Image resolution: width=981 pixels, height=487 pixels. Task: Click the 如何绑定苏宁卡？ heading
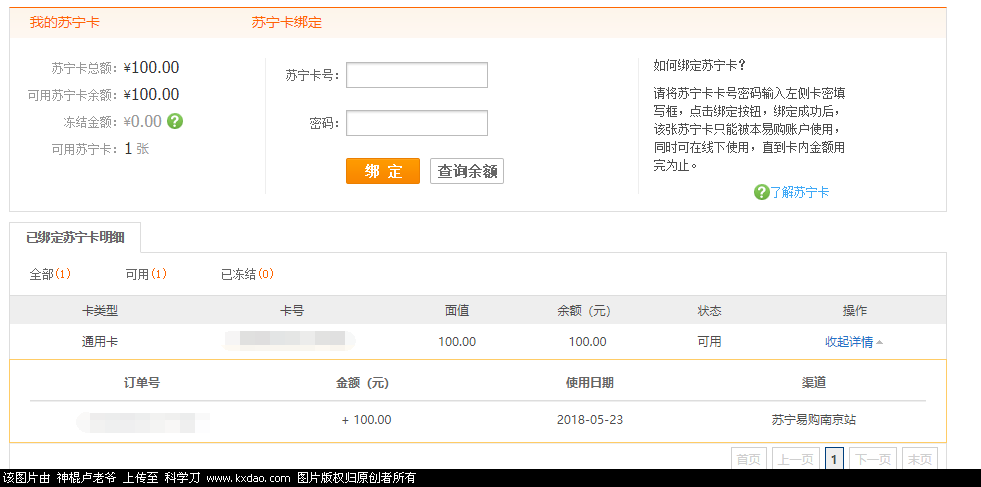coord(700,65)
